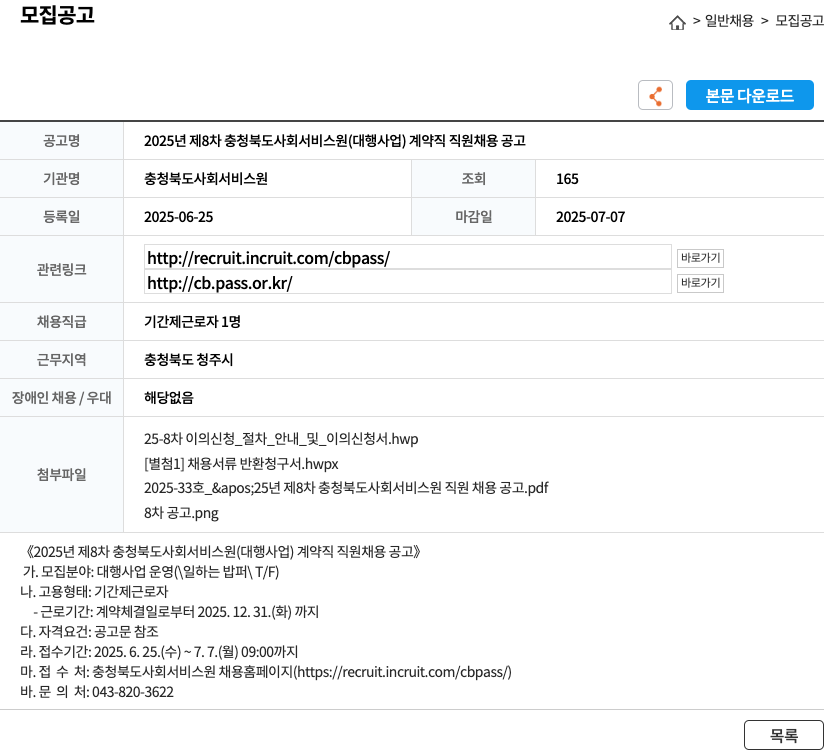Click registration date 2025-06-25
This screenshot has height=750, width=824.
pyautogui.click(x=179, y=217)
